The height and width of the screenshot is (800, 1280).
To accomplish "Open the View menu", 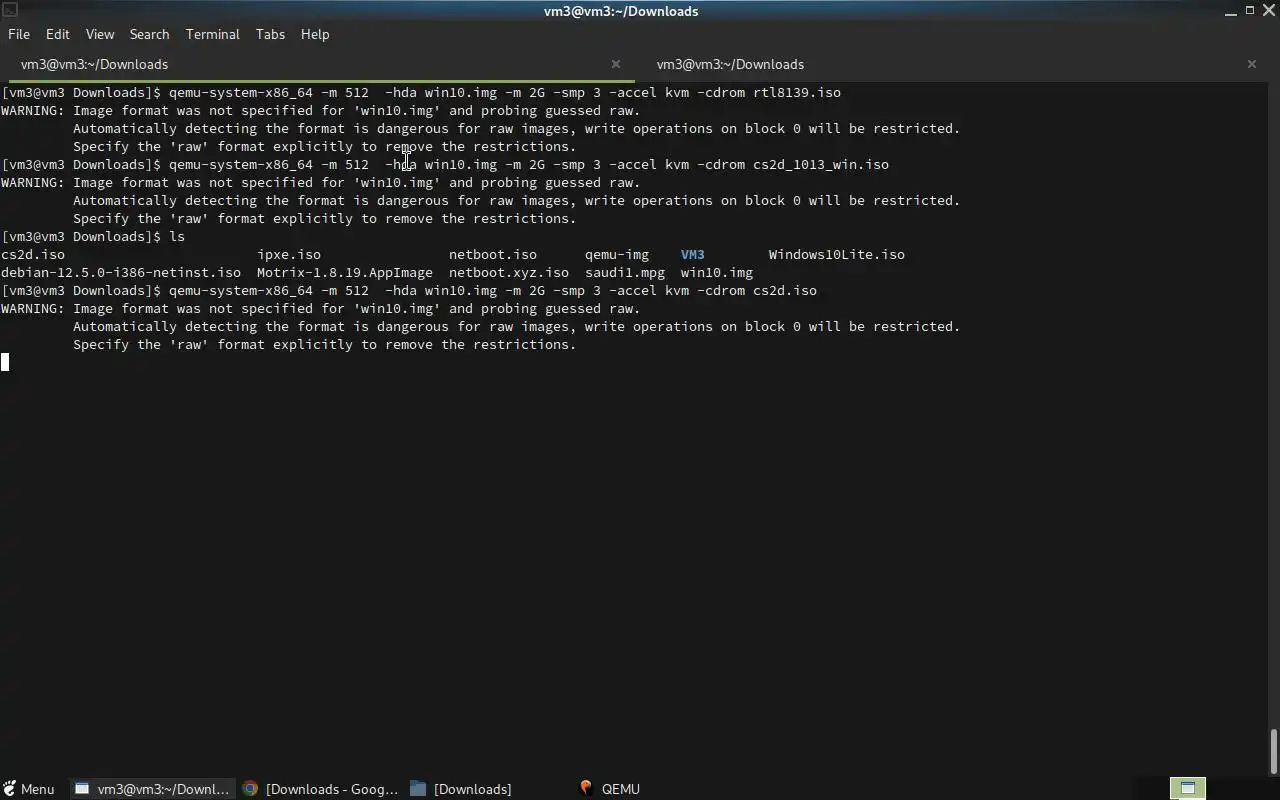I will (100, 34).
